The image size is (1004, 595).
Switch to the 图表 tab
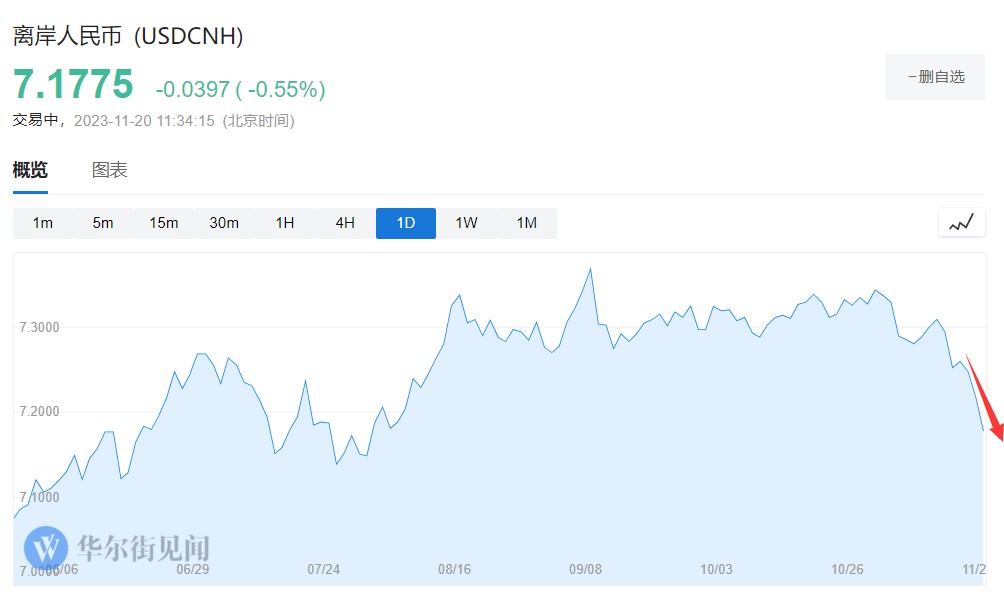pyautogui.click(x=110, y=170)
